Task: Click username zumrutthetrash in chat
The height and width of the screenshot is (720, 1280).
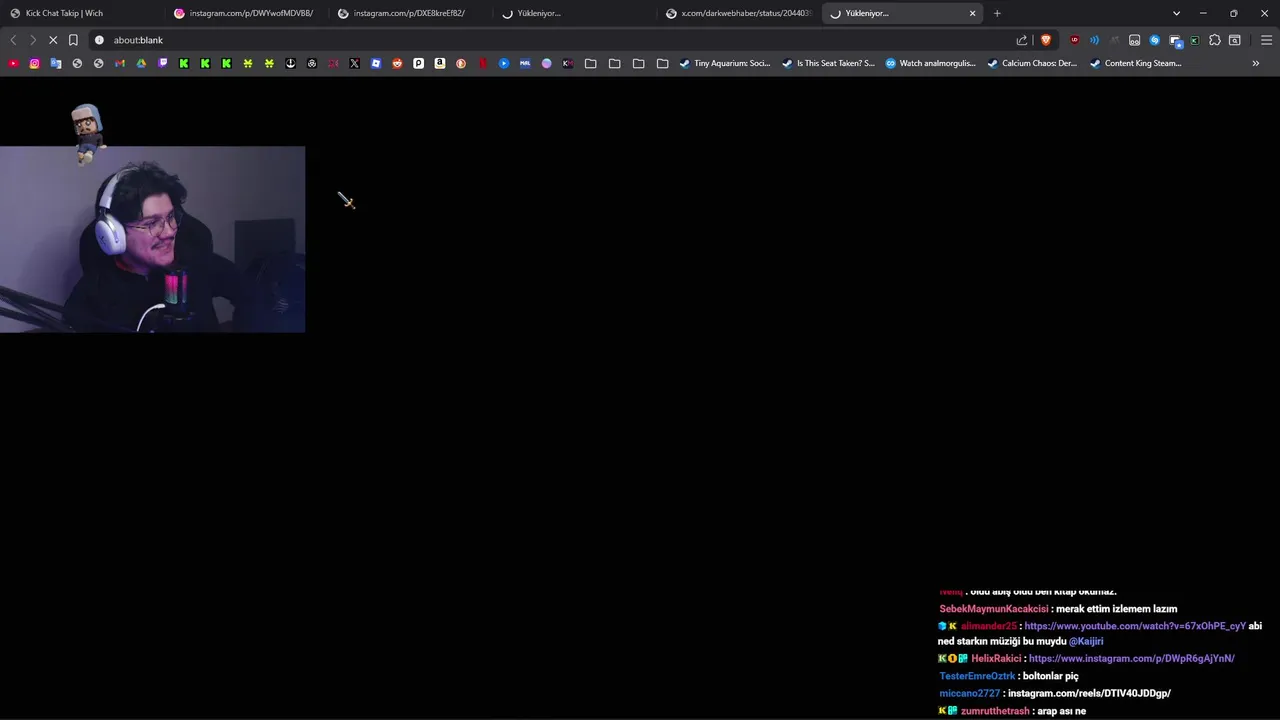Action: pos(995,711)
